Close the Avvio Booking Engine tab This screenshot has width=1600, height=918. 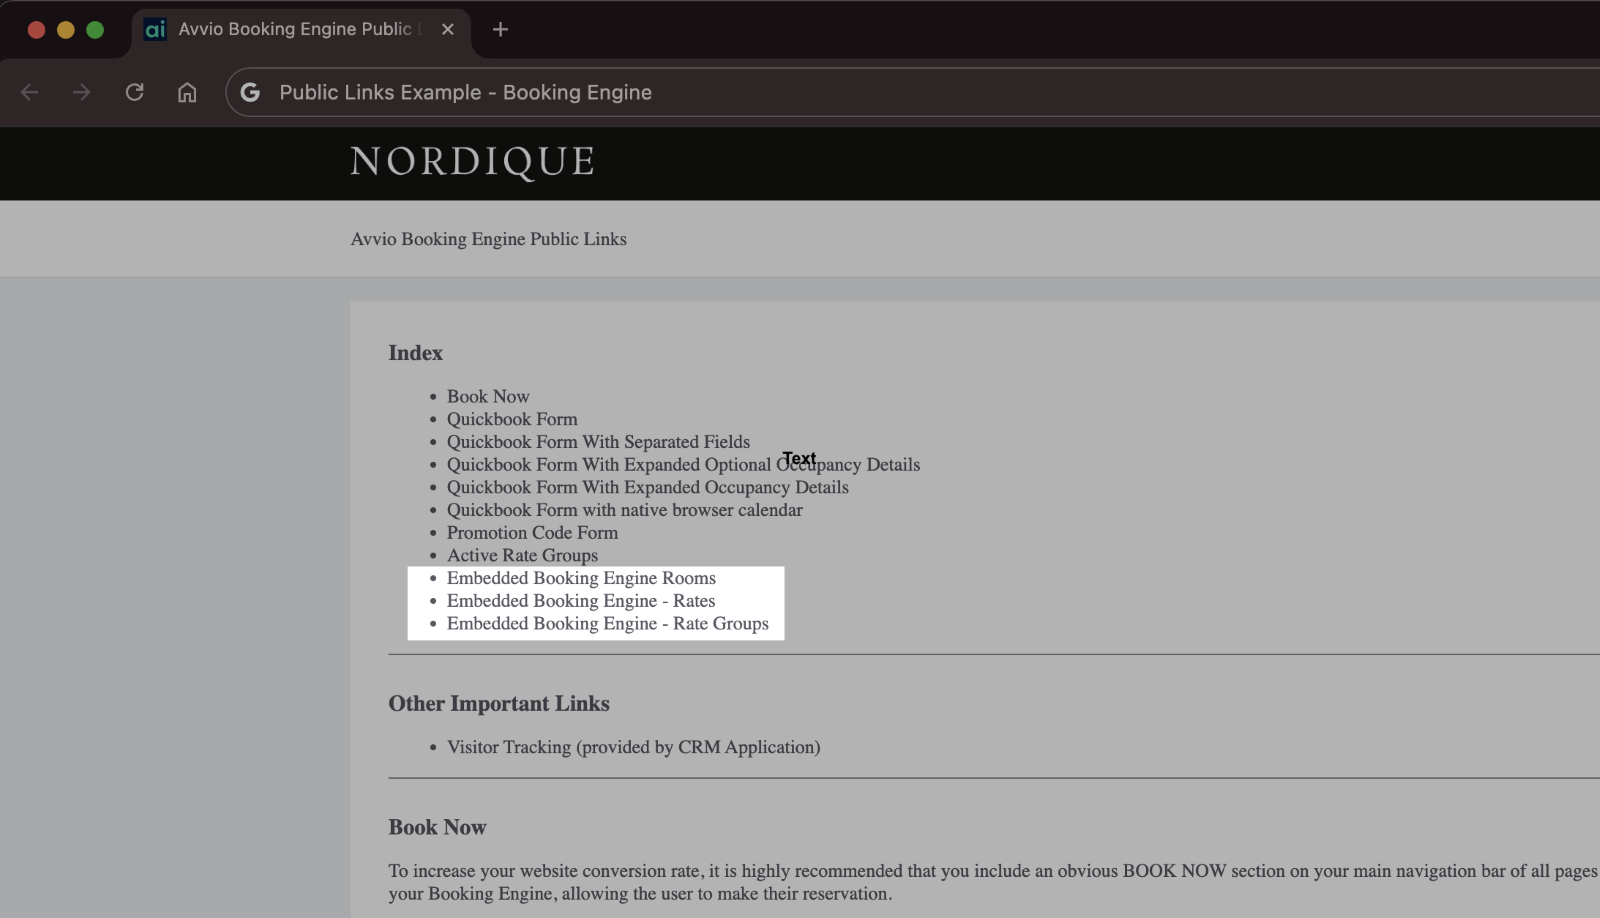[x=448, y=29]
